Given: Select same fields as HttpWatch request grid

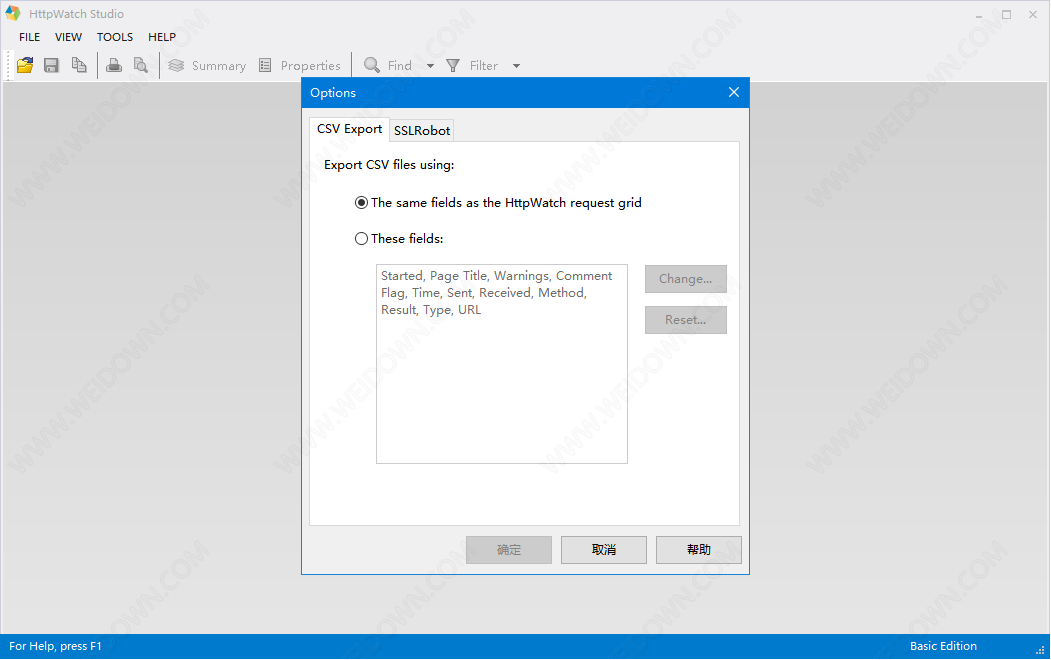Looking at the screenshot, I should tap(498, 202).
